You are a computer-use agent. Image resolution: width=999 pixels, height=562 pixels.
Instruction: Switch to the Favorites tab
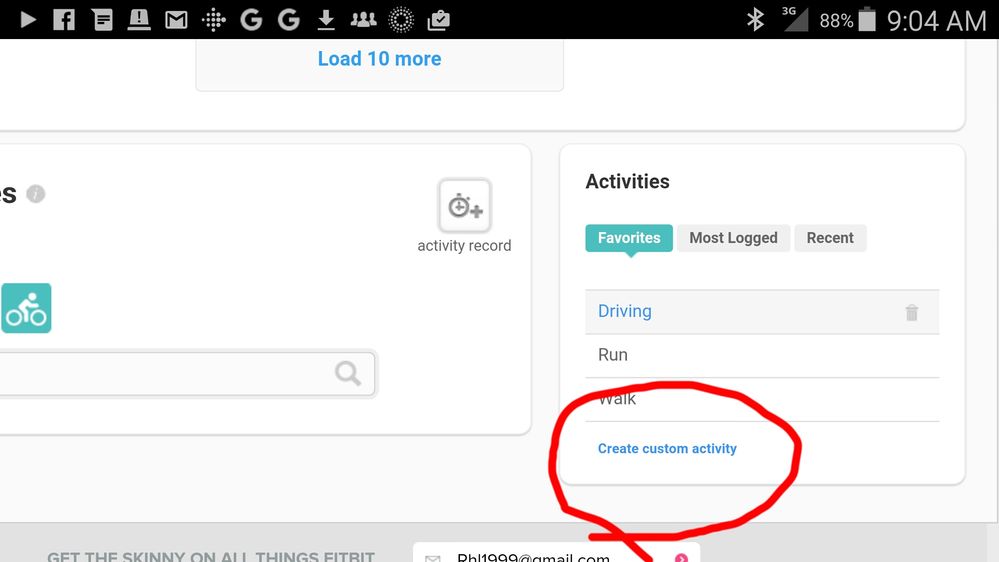click(x=629, y=238)
